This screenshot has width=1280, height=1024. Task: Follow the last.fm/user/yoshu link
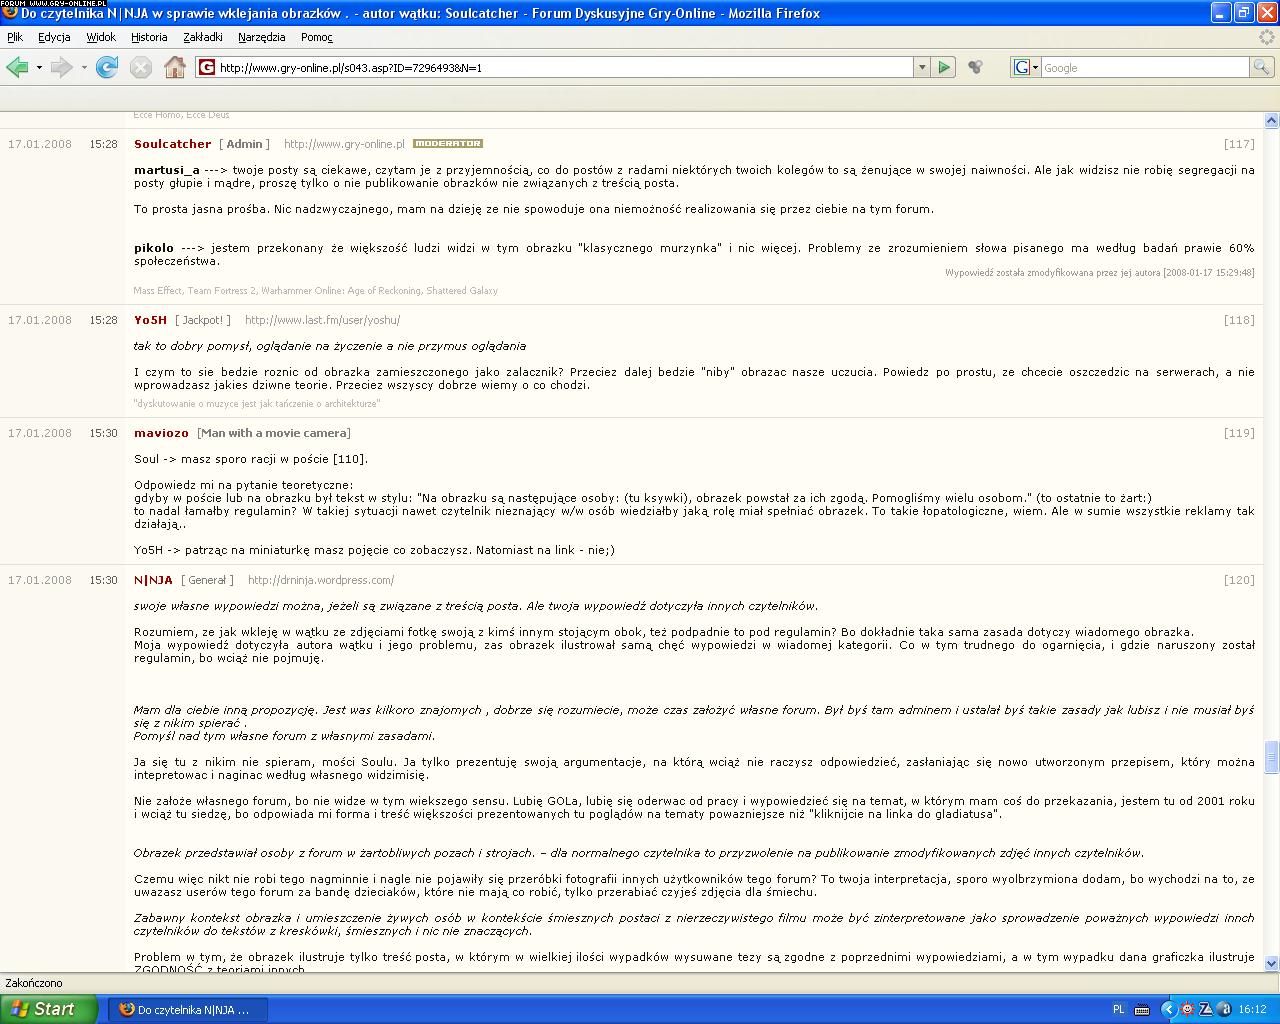pyautogui.click(x=322, y=320)
